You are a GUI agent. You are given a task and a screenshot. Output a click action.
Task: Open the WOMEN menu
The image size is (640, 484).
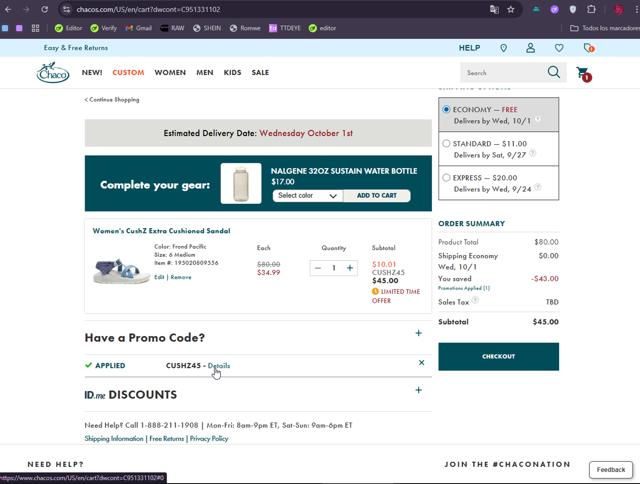point(170,73)
